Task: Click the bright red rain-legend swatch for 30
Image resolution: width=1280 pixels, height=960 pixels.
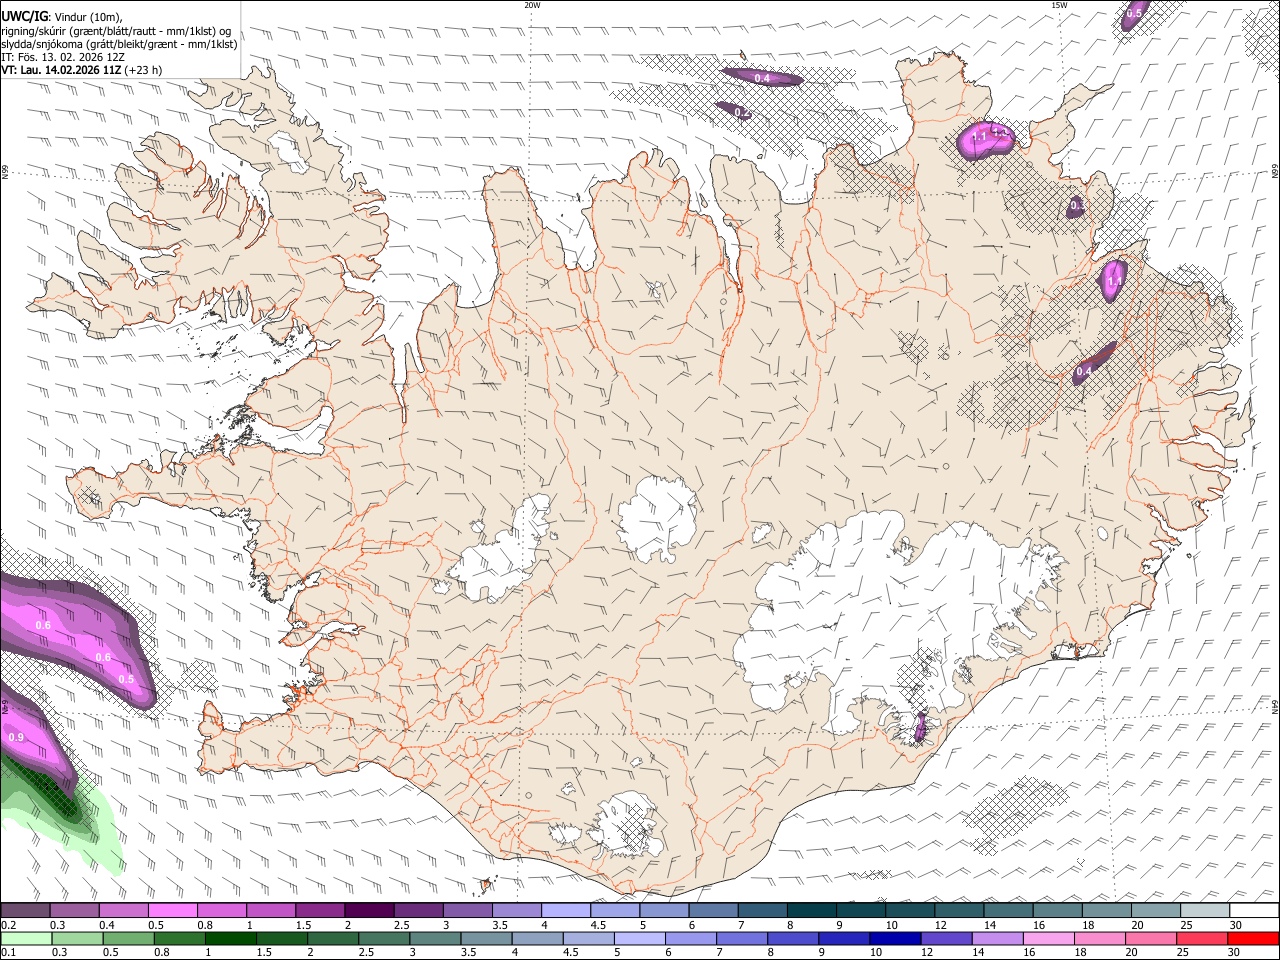Action: [x=1254, y=937]
